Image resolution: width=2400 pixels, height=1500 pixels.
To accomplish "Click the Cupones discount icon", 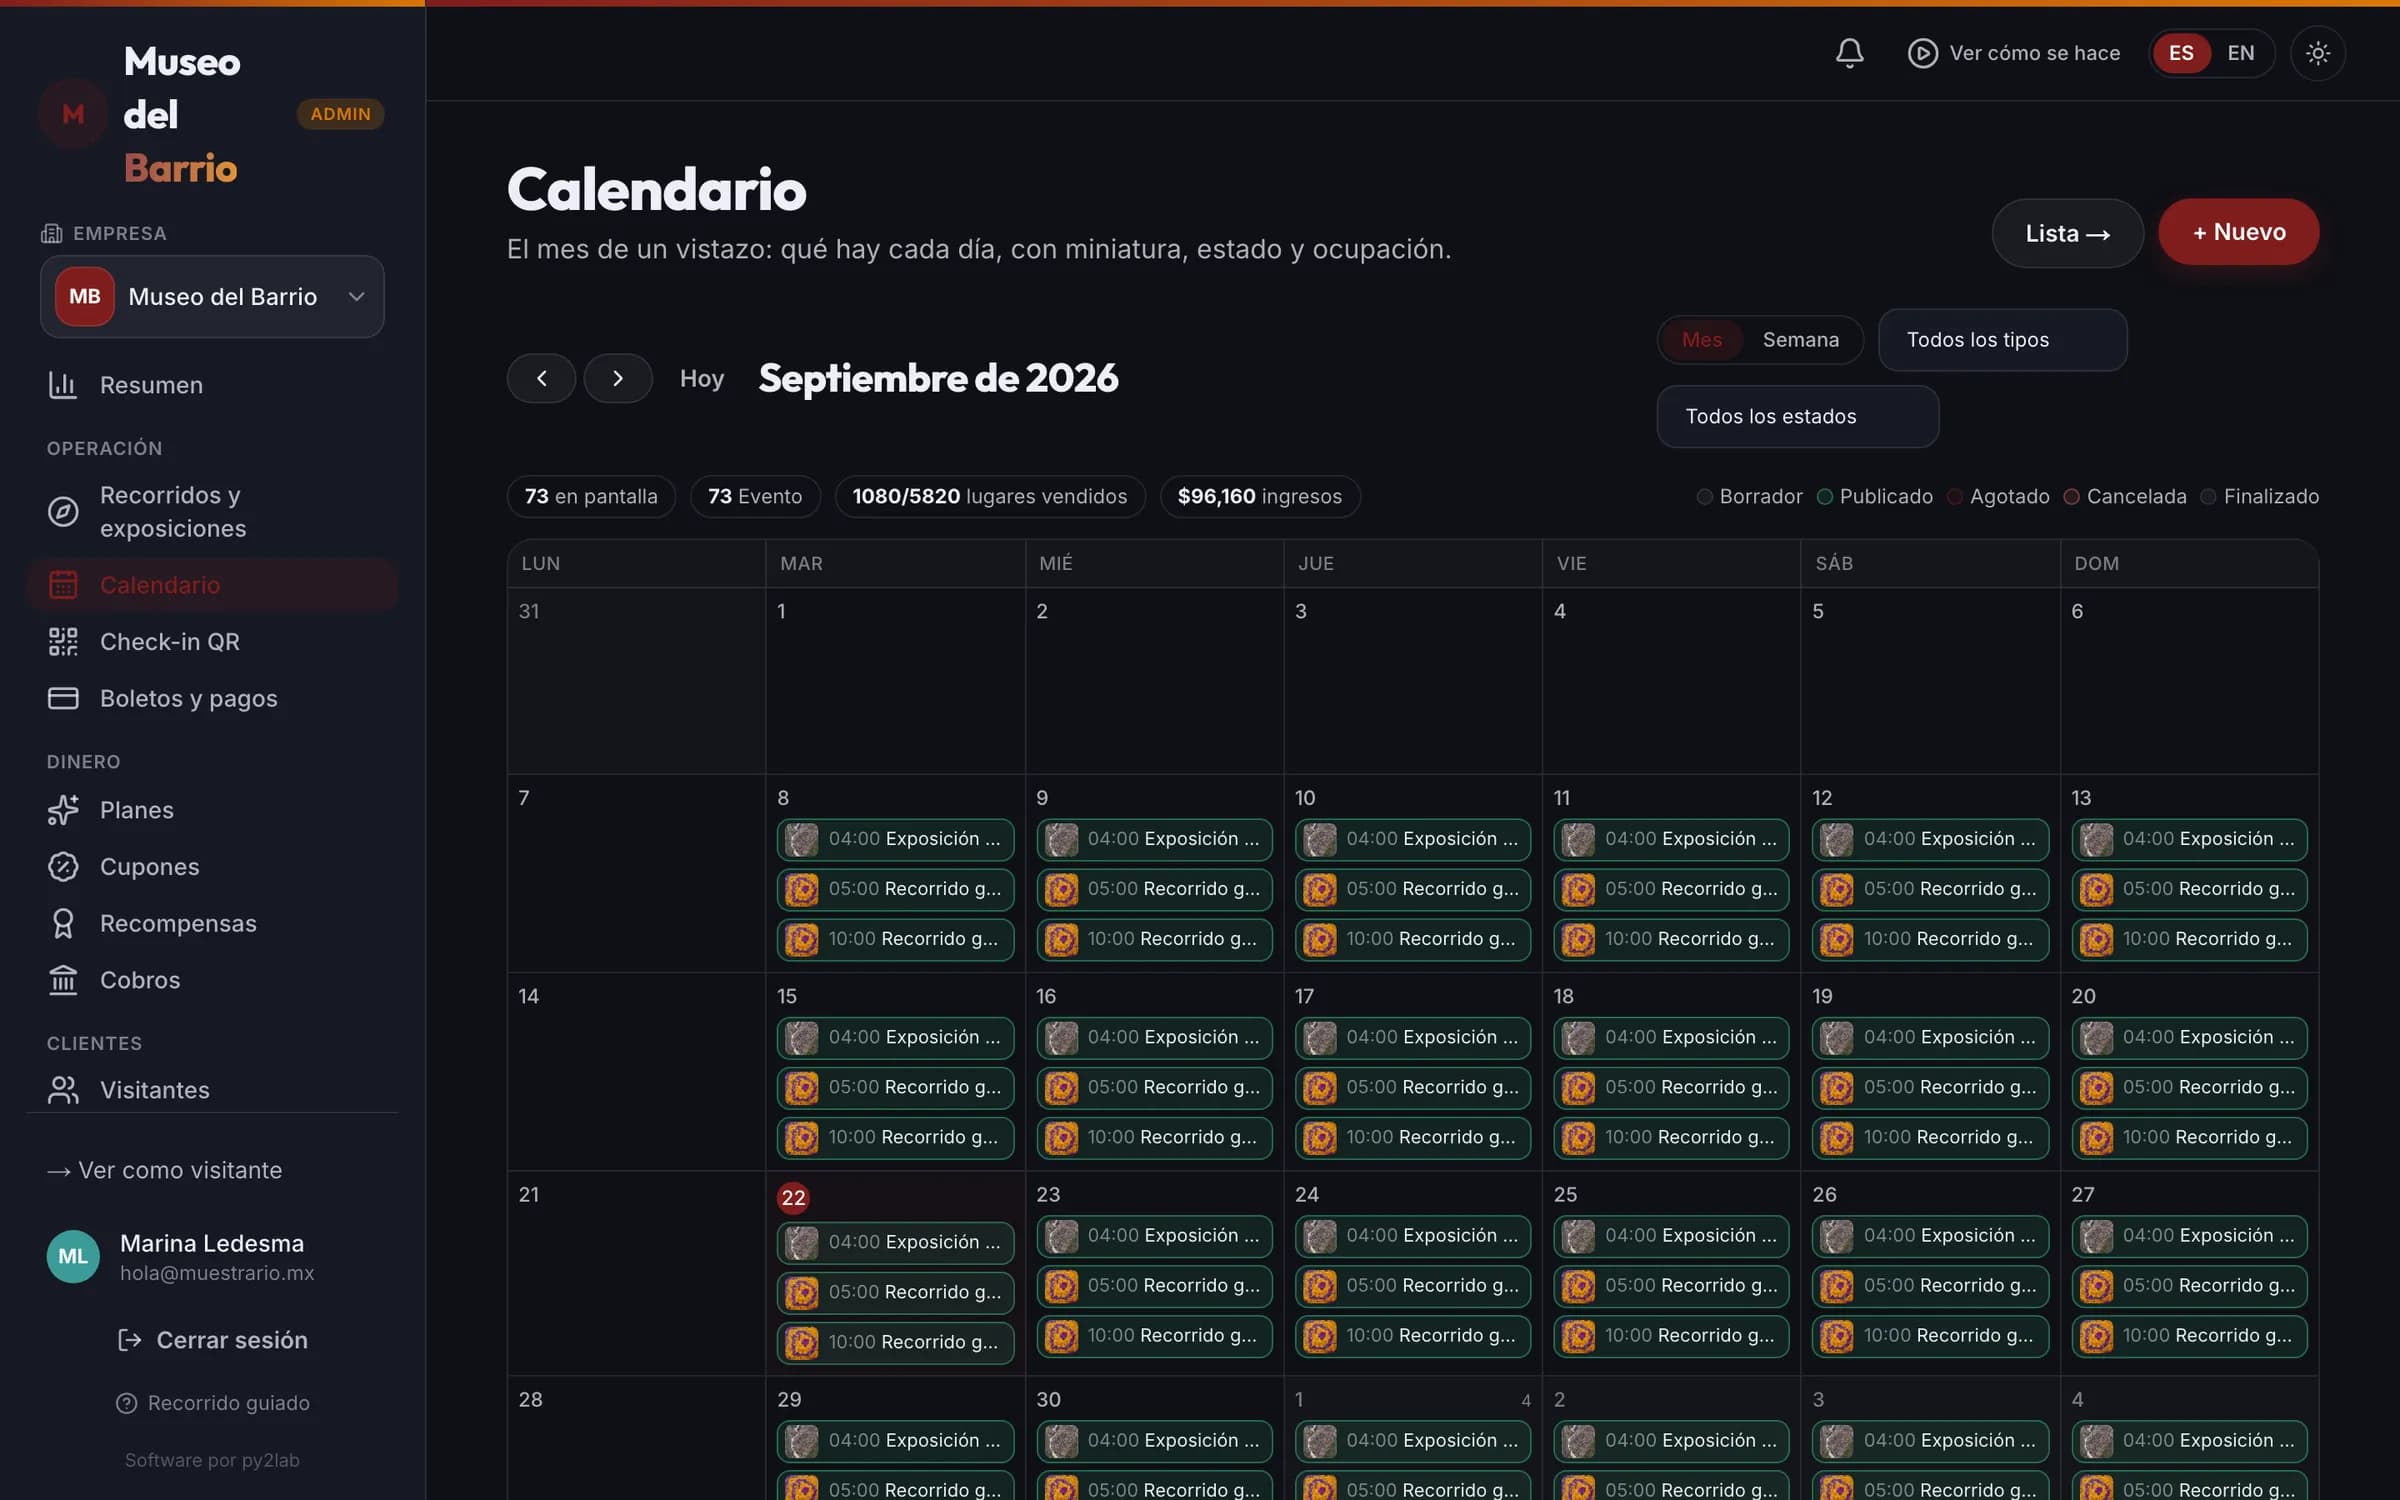I will tap(63, 866).
